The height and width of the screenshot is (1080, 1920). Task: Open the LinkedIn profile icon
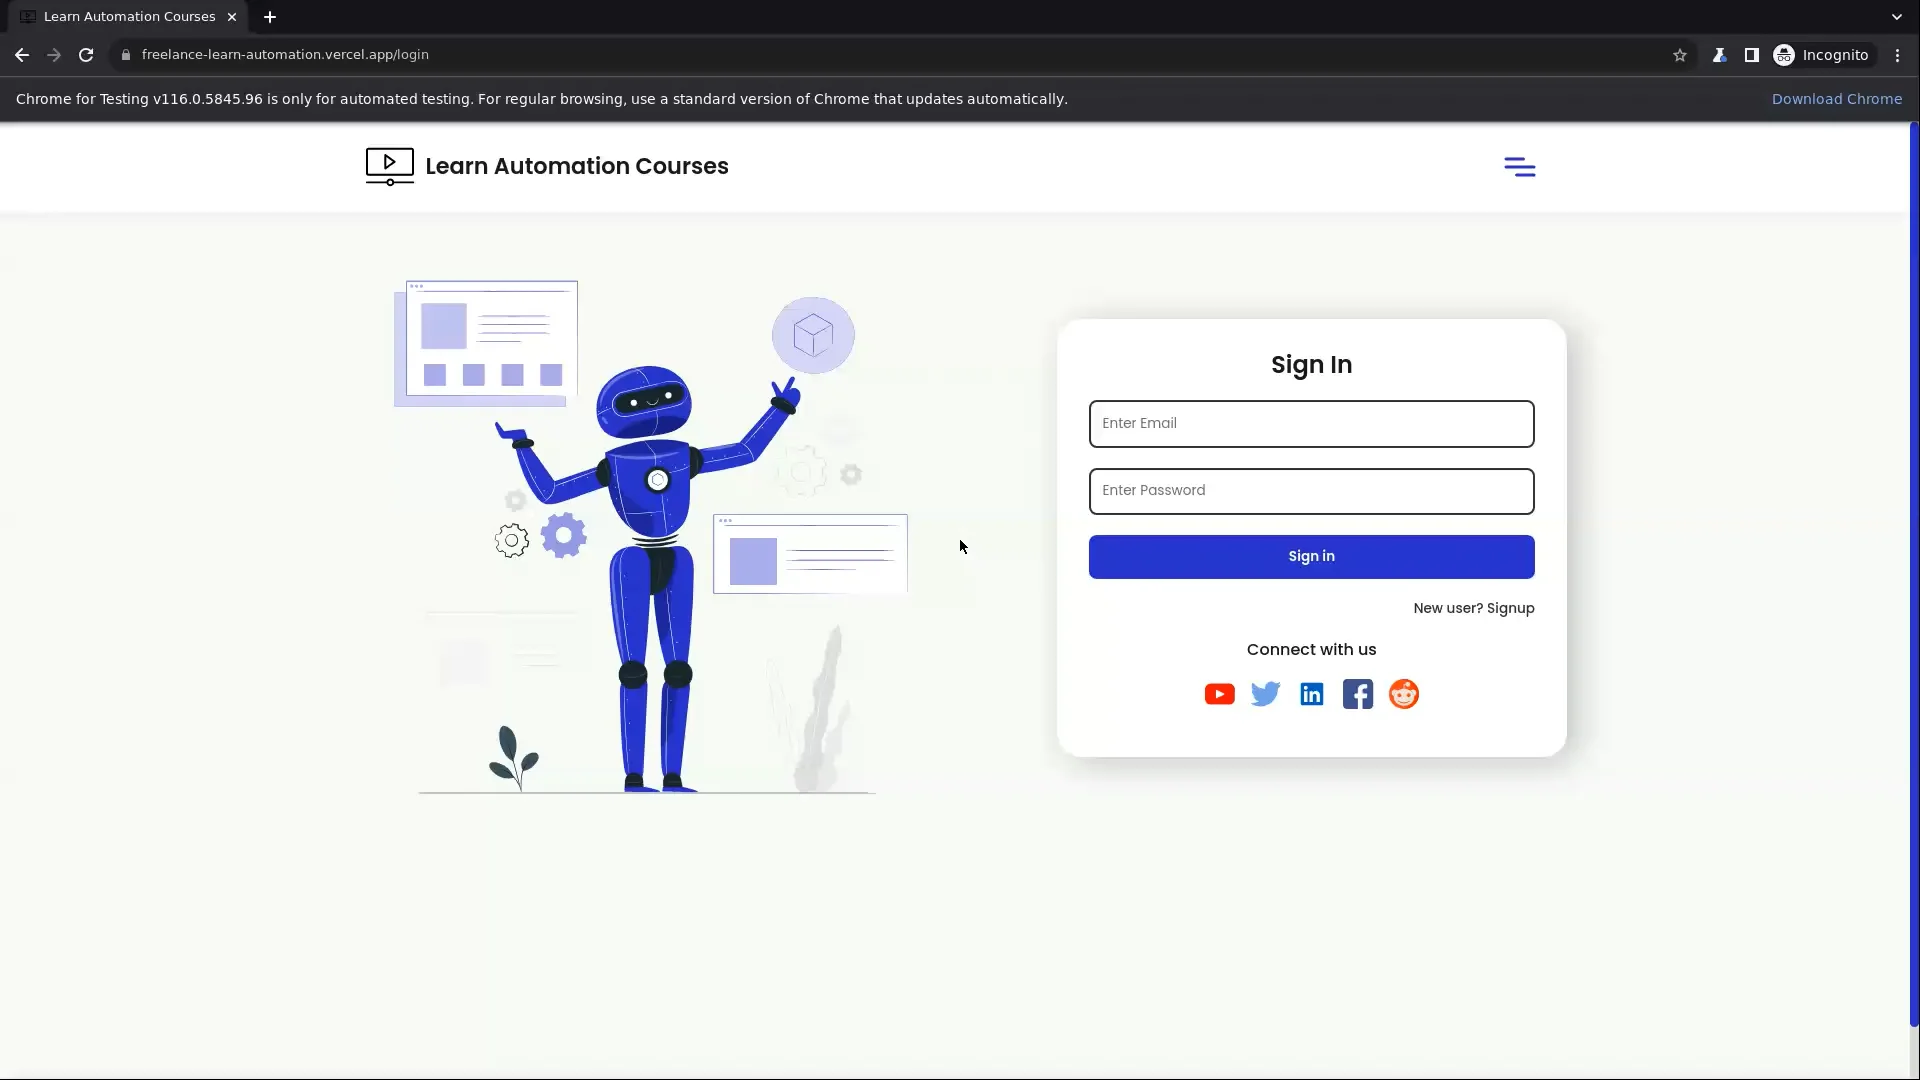tap(1311, 693)
